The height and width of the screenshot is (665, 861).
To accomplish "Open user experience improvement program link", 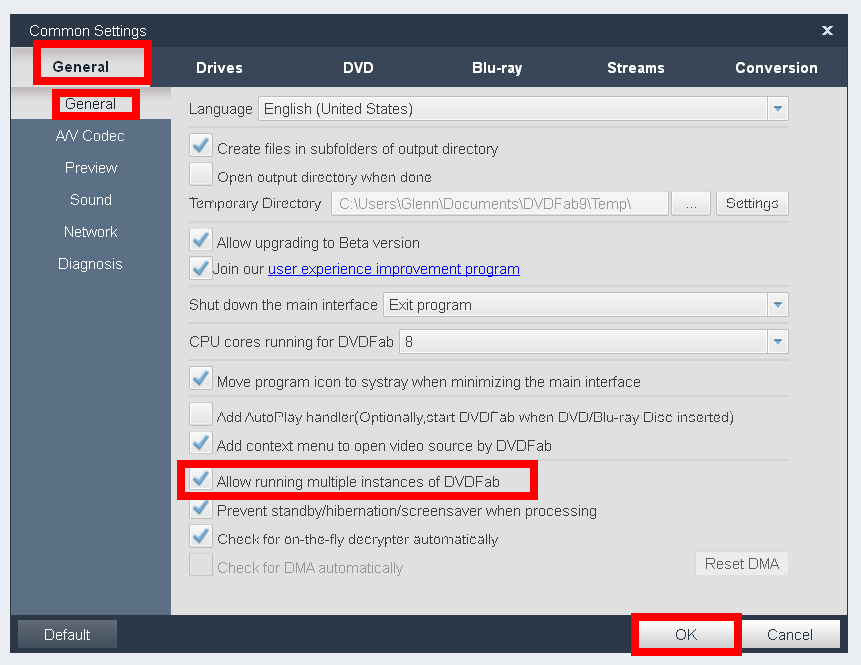I will (x=394, y=269).
